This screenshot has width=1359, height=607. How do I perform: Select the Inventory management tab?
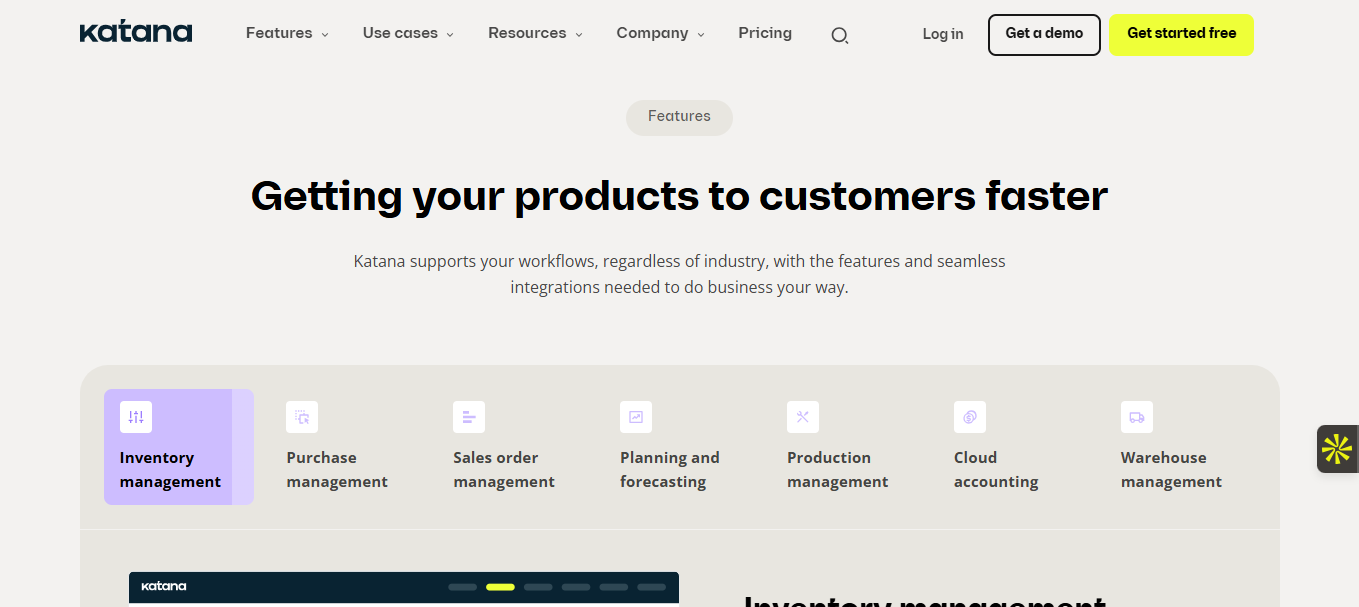[179, 447]
